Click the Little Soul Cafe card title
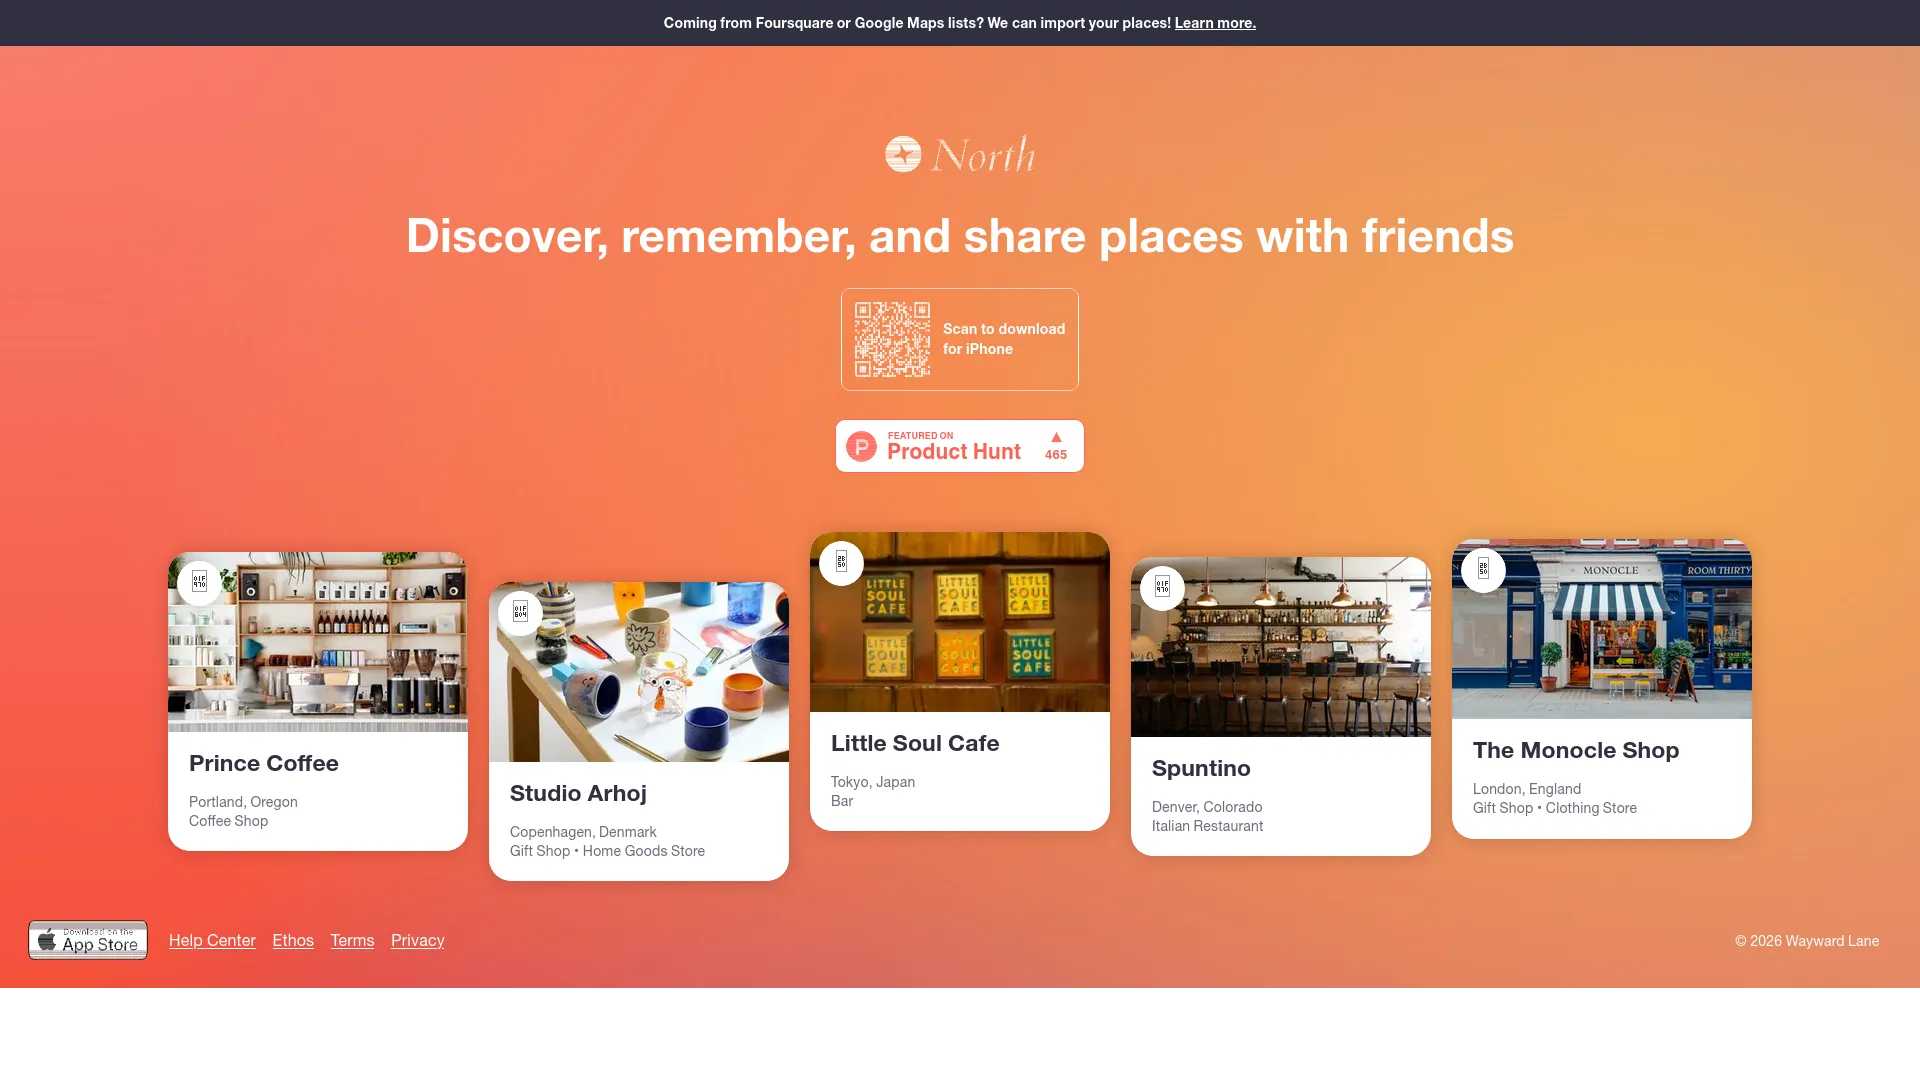This screenshot has width=1920, height=1080. tap(915, 744)
